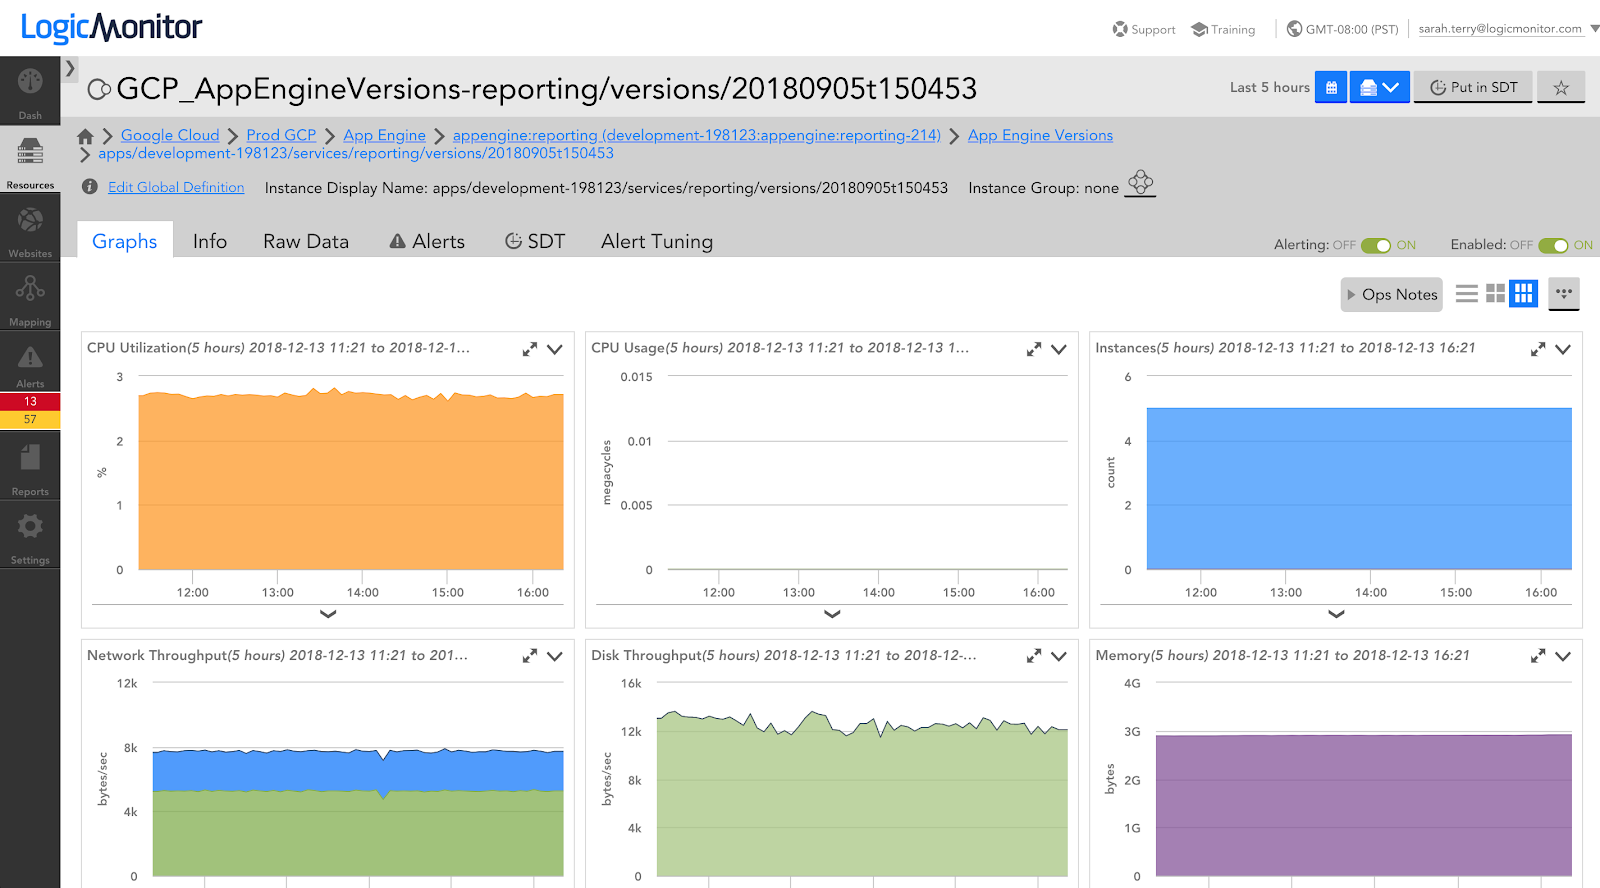
Task: Open the Training link
Action: point(1223,29)
